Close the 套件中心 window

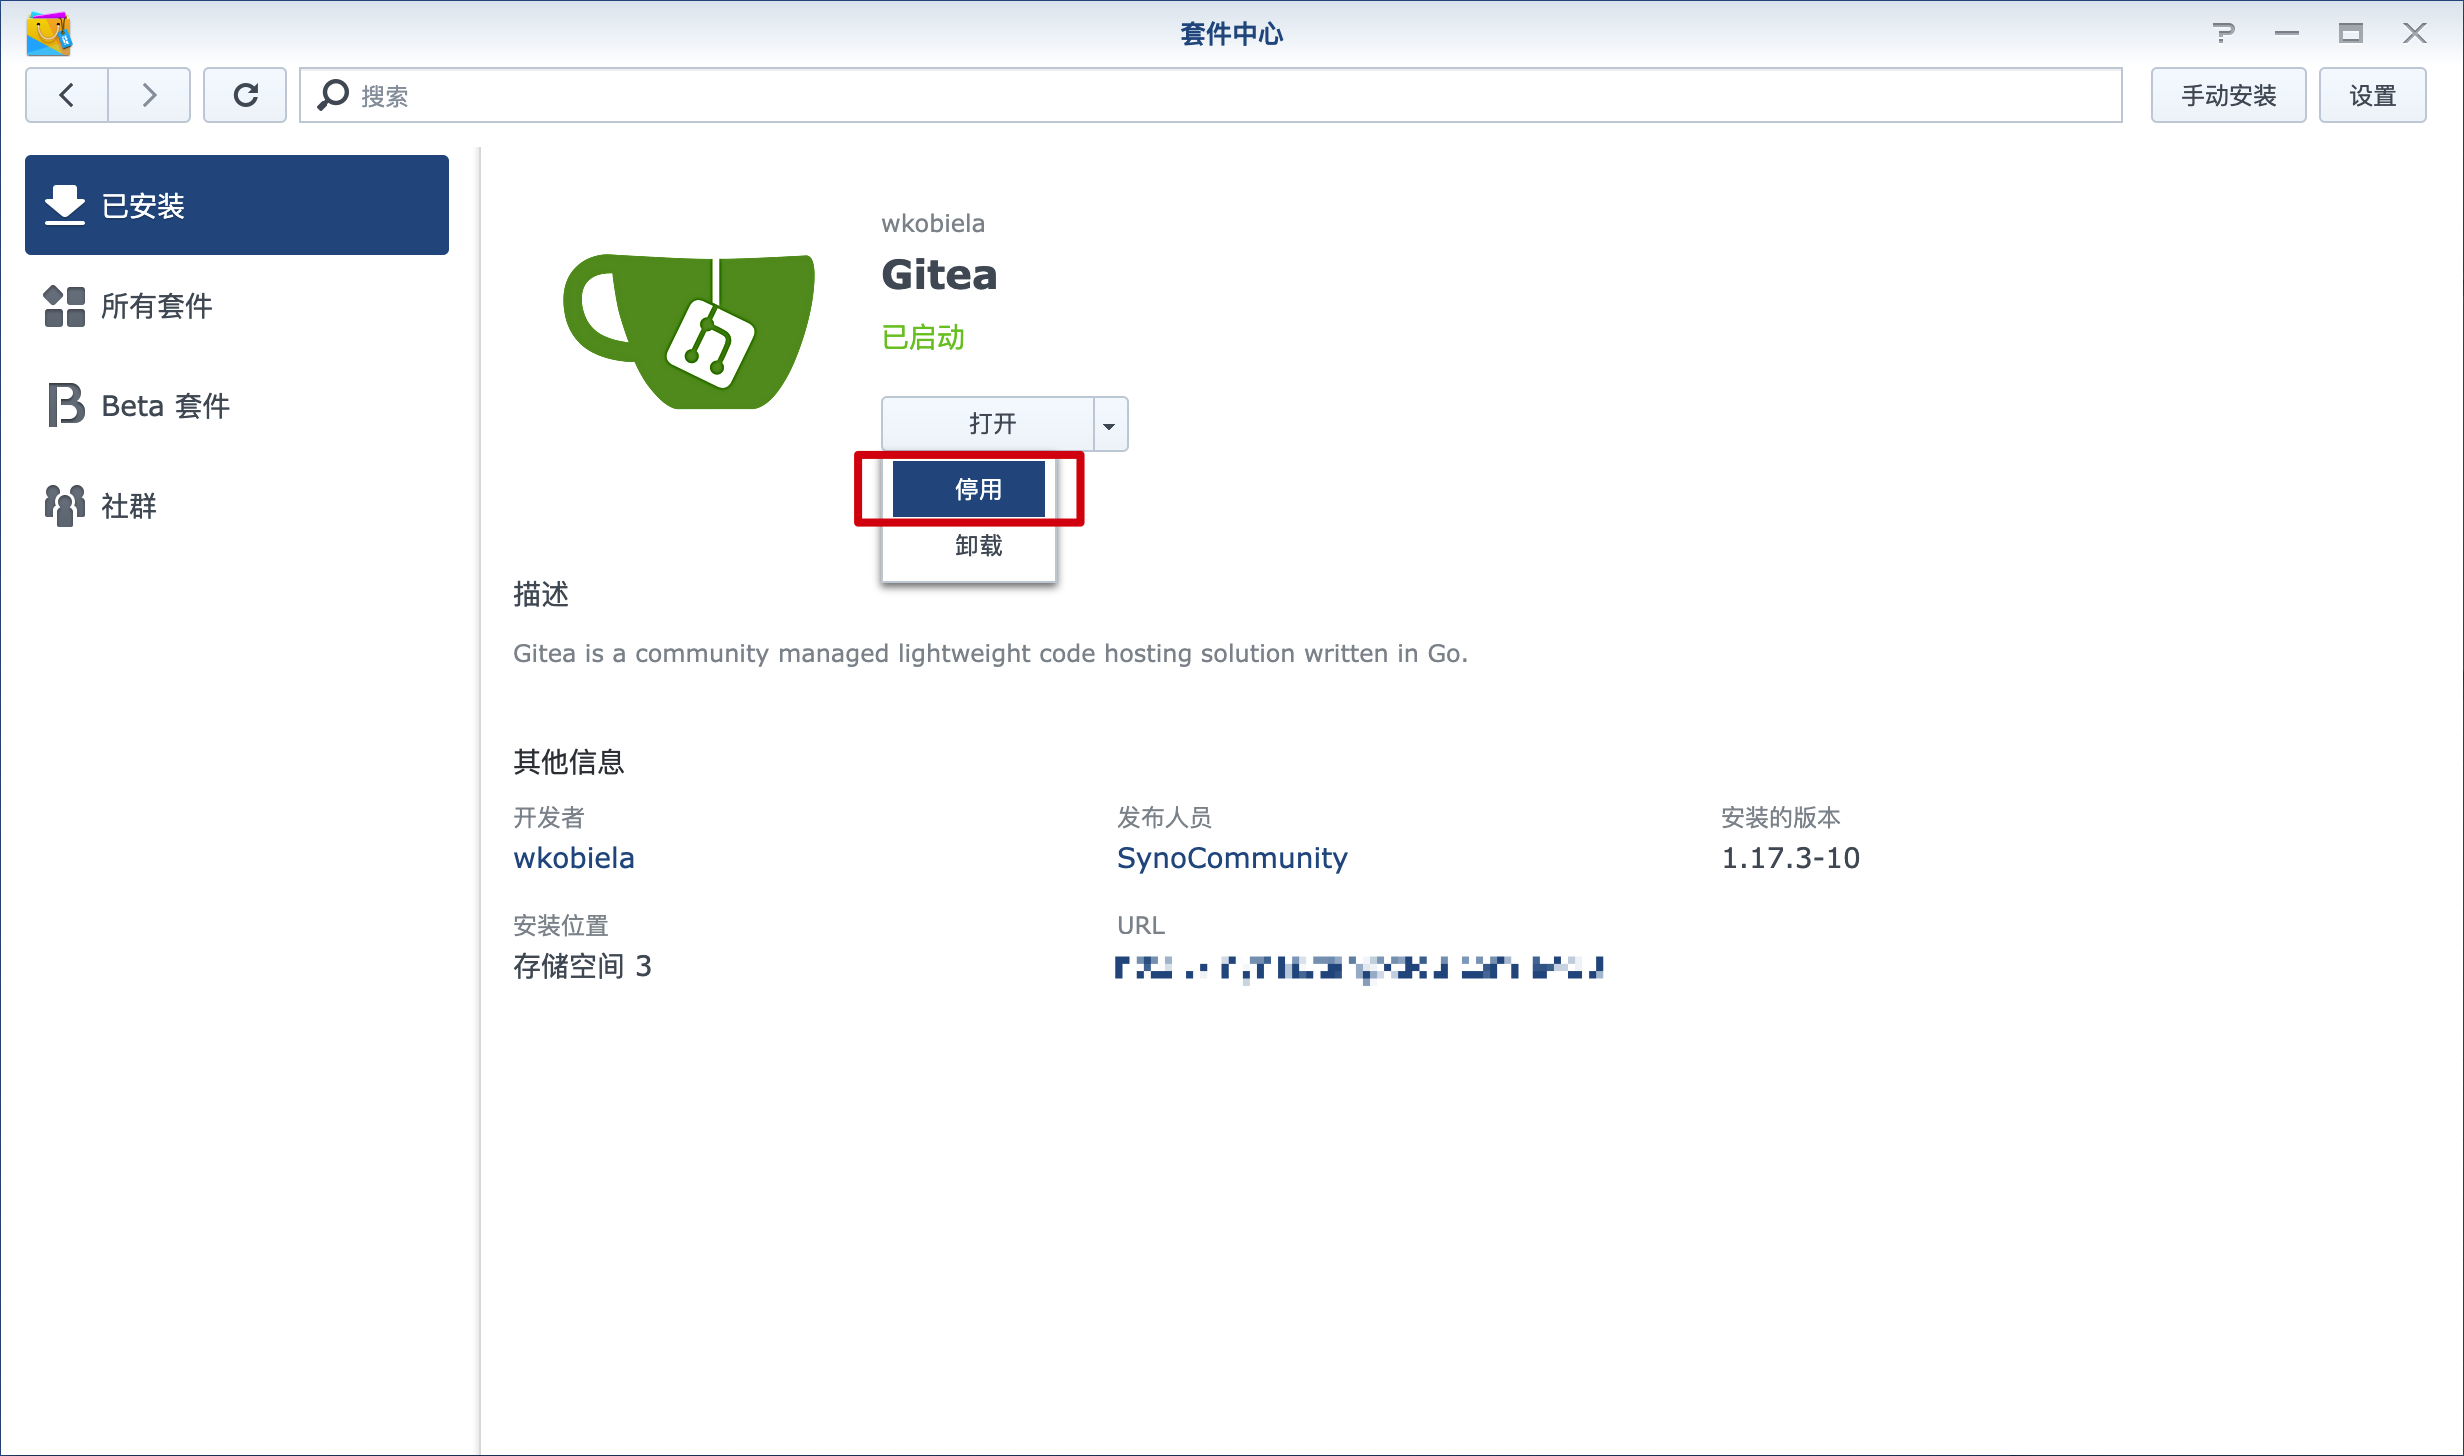tap(2415, 34)
